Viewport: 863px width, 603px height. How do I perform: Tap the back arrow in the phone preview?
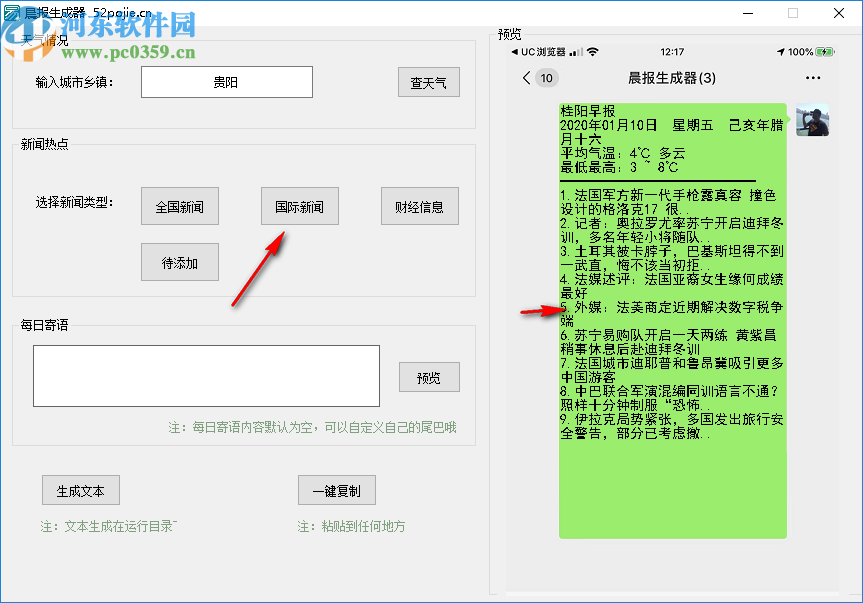click(x=527, y=78)
